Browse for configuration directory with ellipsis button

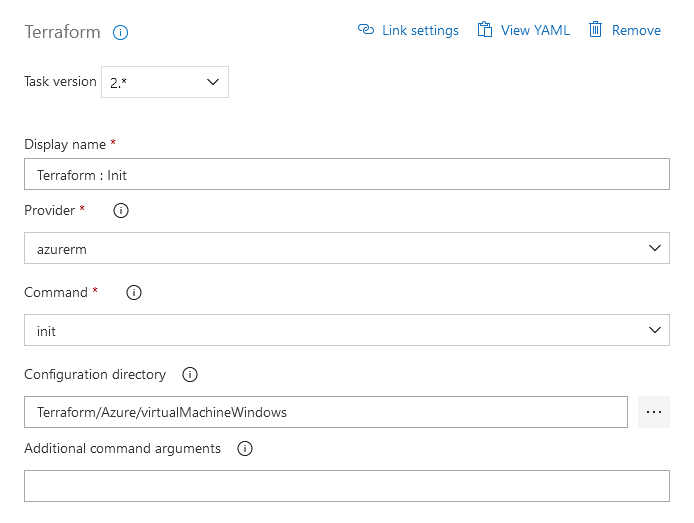pos(654,412)
